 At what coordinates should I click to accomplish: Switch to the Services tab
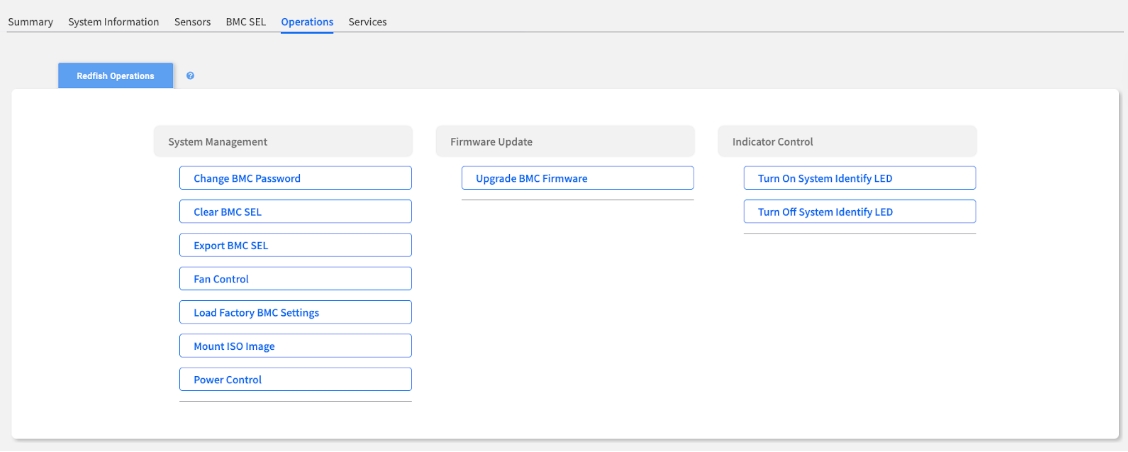tap(367, 22)
